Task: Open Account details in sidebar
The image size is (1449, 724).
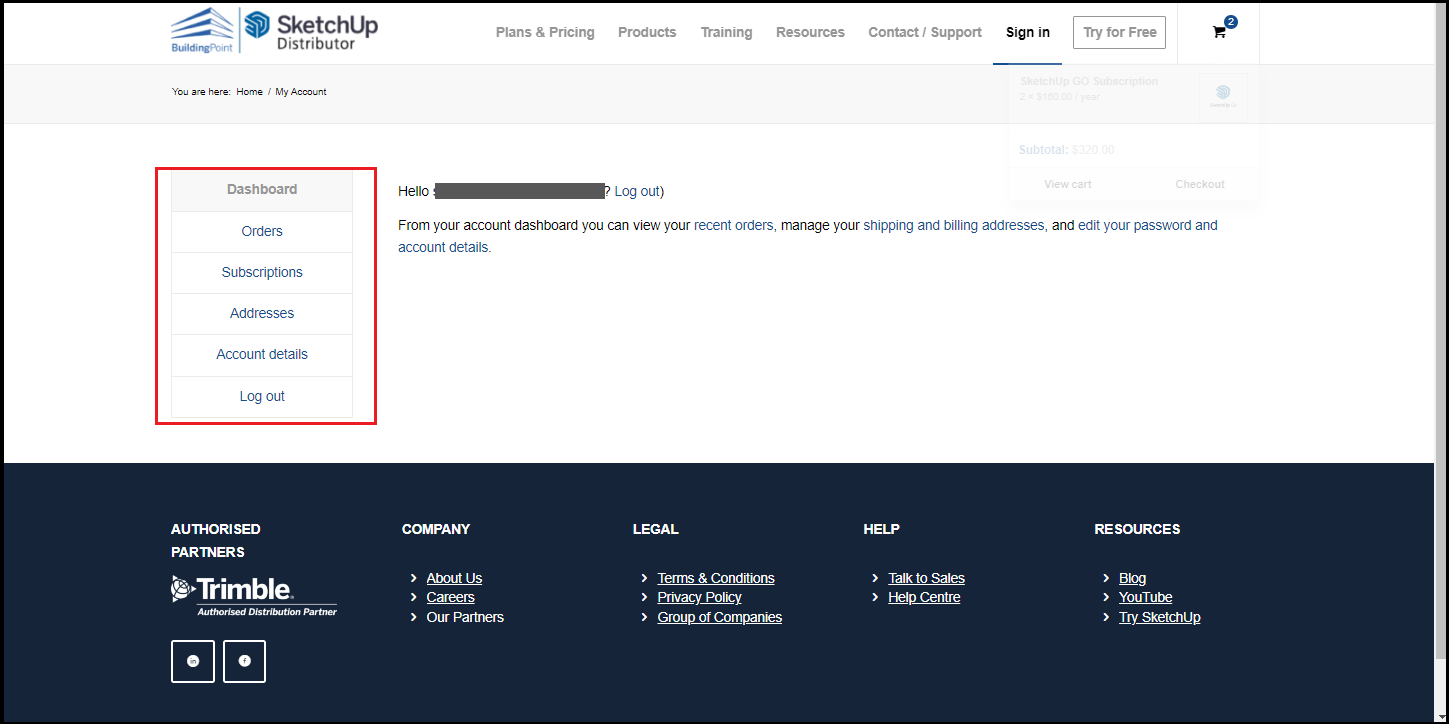Action: [262, 354]
